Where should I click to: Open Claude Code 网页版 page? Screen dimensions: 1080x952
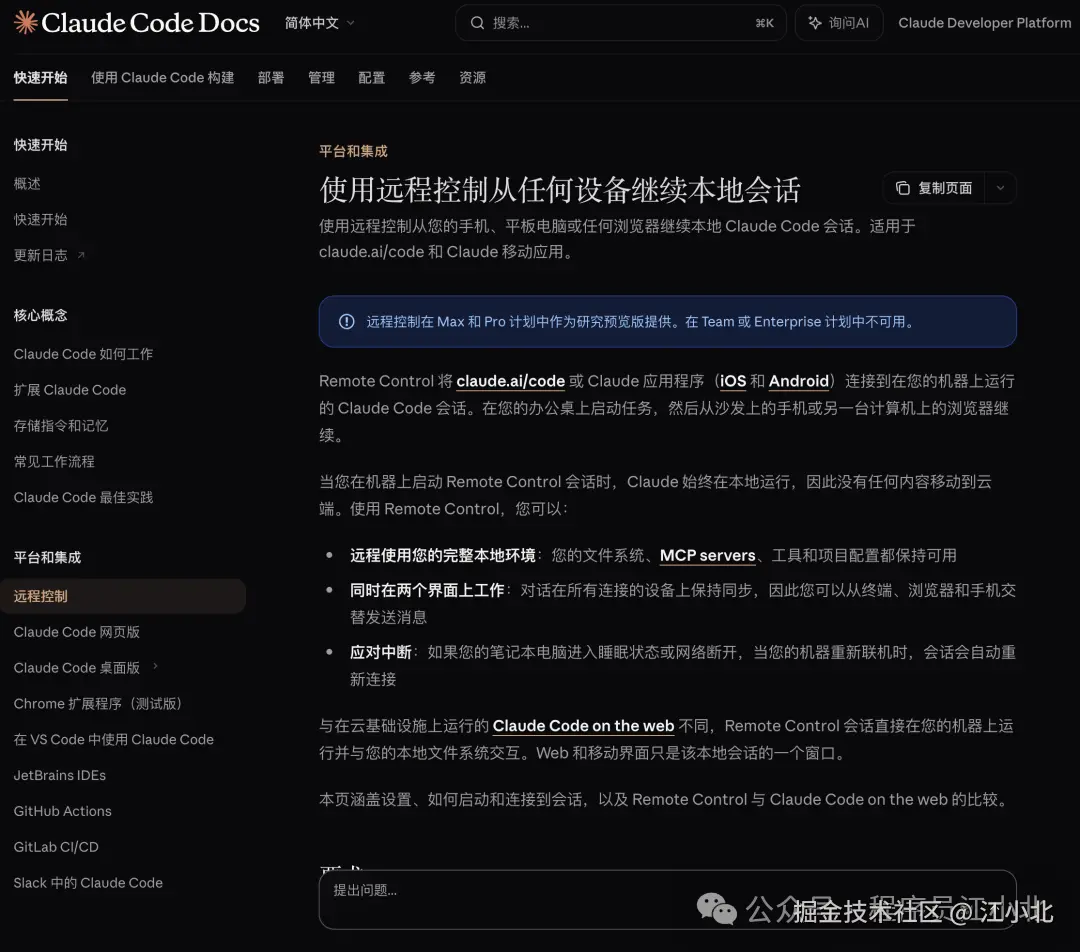(76, 632)
